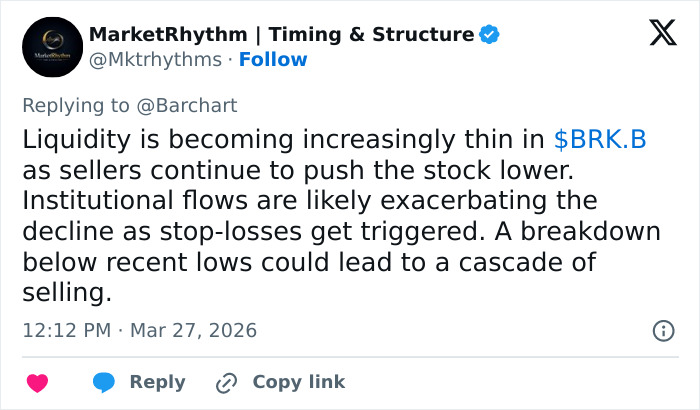
Task: Click the @Mktrhythms handle
Action: click(154, 60)
